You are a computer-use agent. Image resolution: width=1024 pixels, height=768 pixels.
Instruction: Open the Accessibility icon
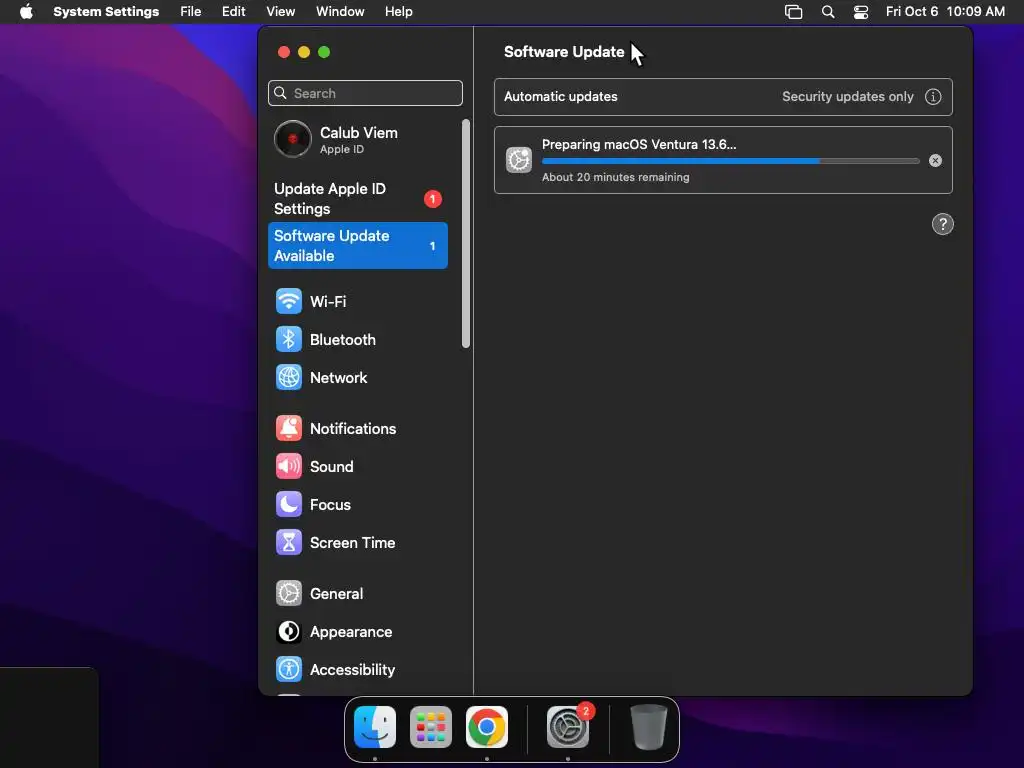coord(289,669)
